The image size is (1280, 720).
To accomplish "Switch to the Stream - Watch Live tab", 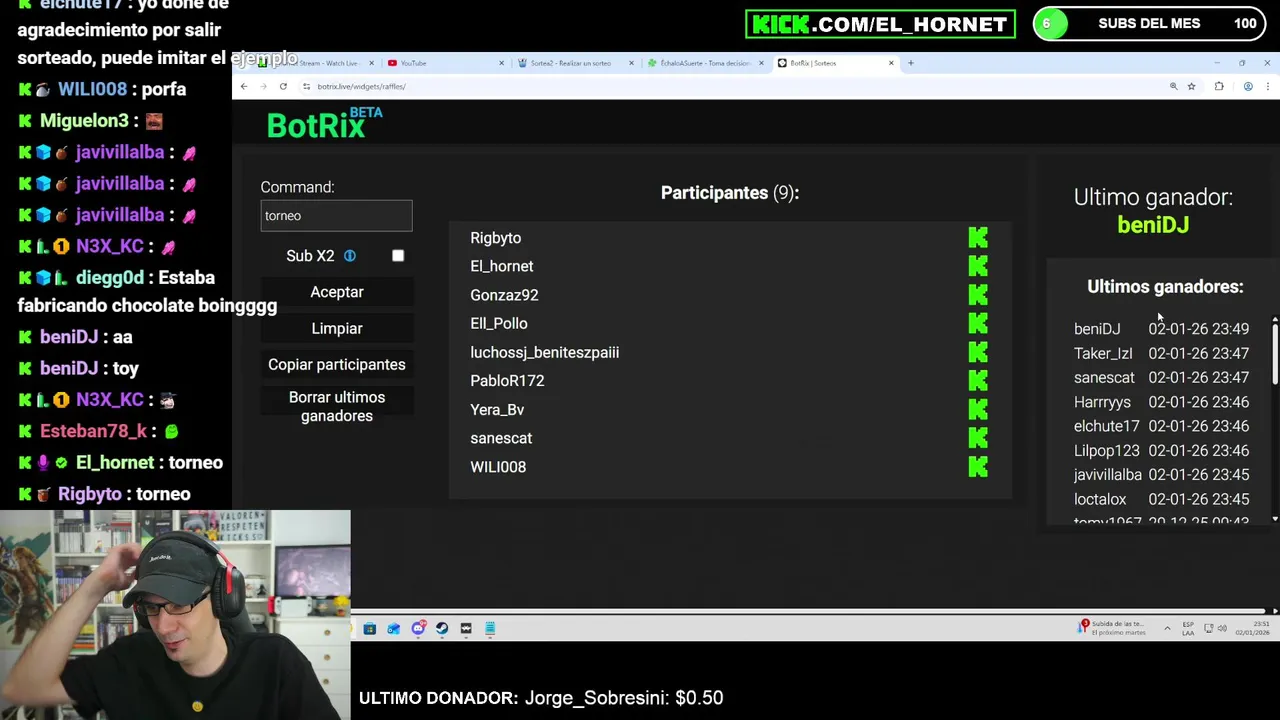I will coord(316,63).
